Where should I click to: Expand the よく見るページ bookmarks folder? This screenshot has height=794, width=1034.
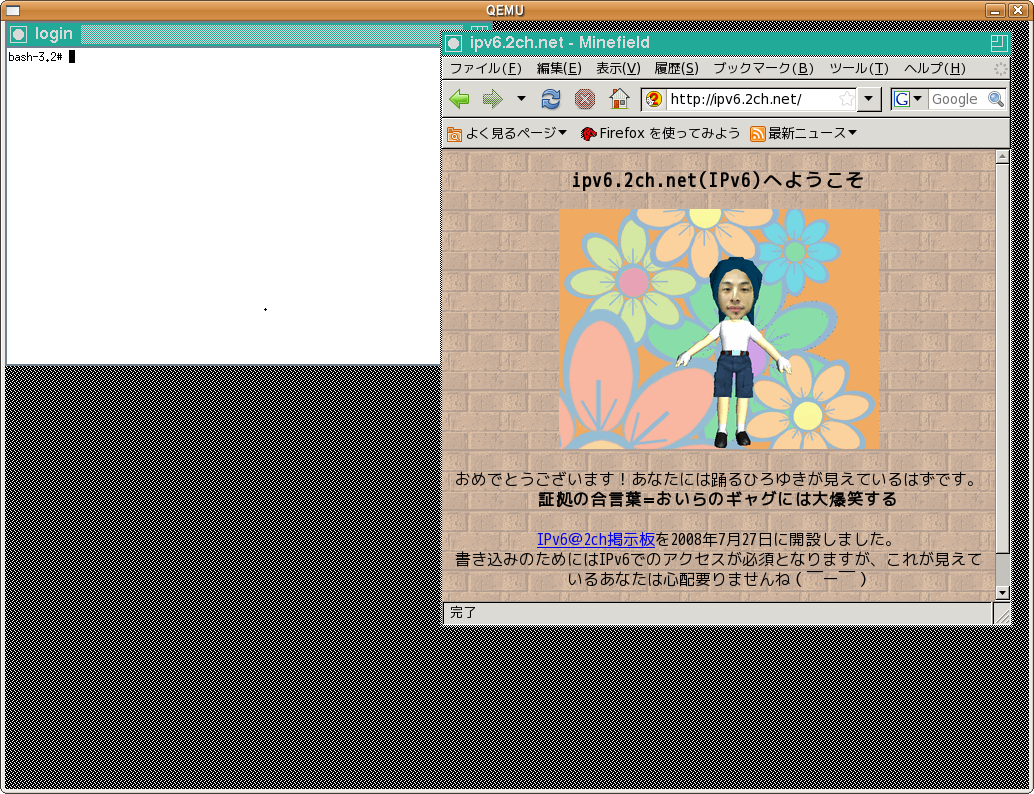[x=506, y=133]
